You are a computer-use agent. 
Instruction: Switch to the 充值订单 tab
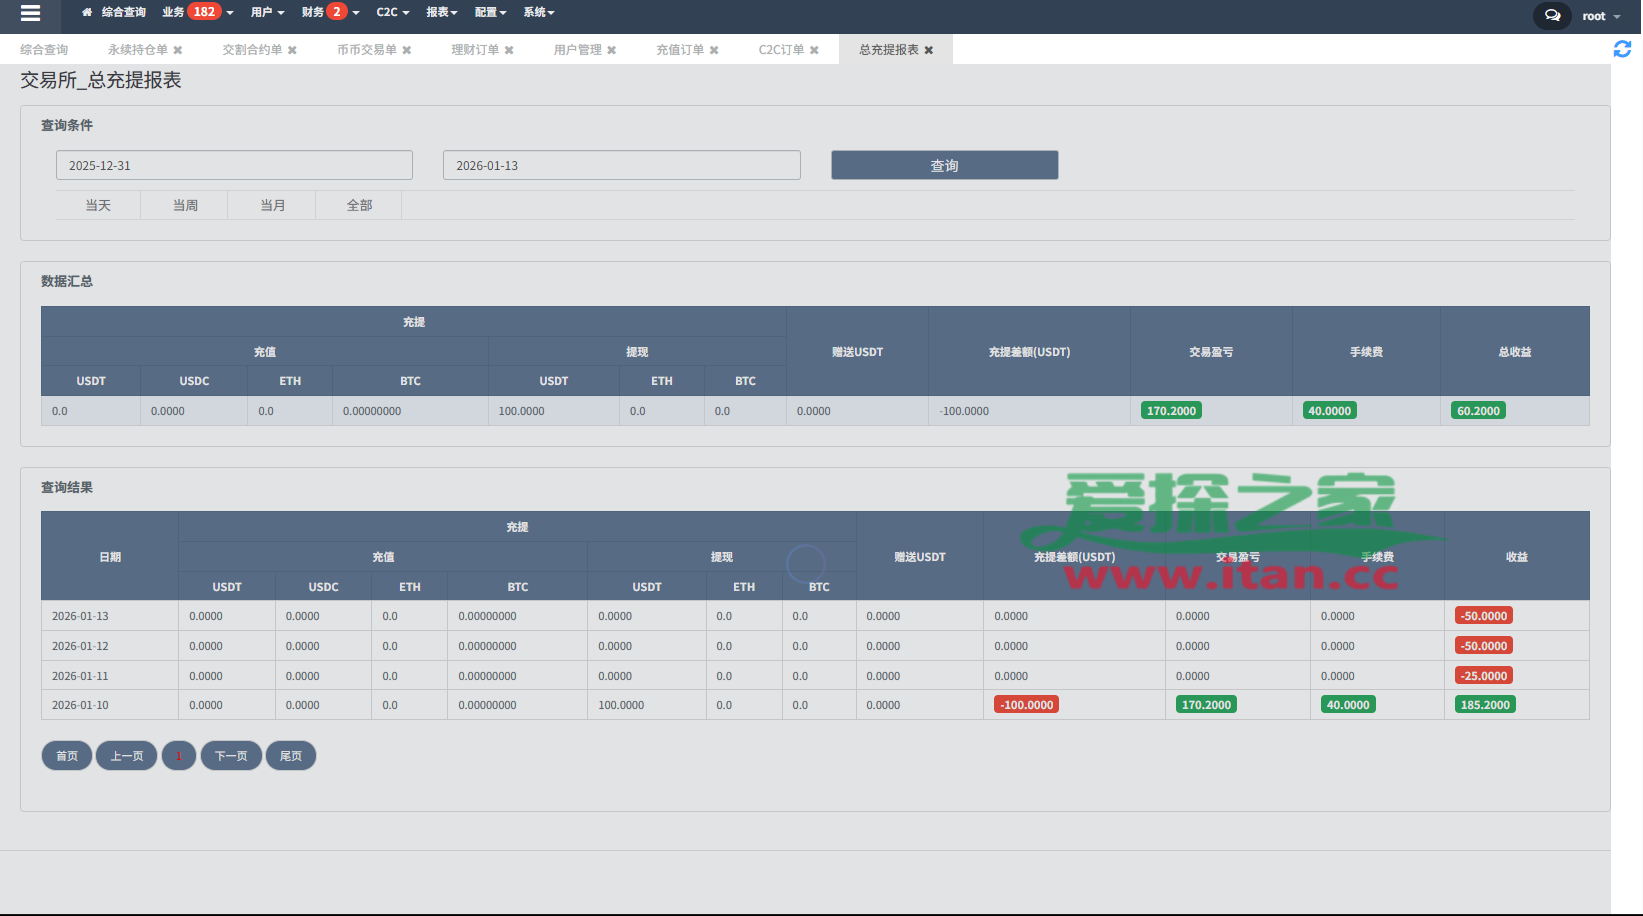point(679,50)
